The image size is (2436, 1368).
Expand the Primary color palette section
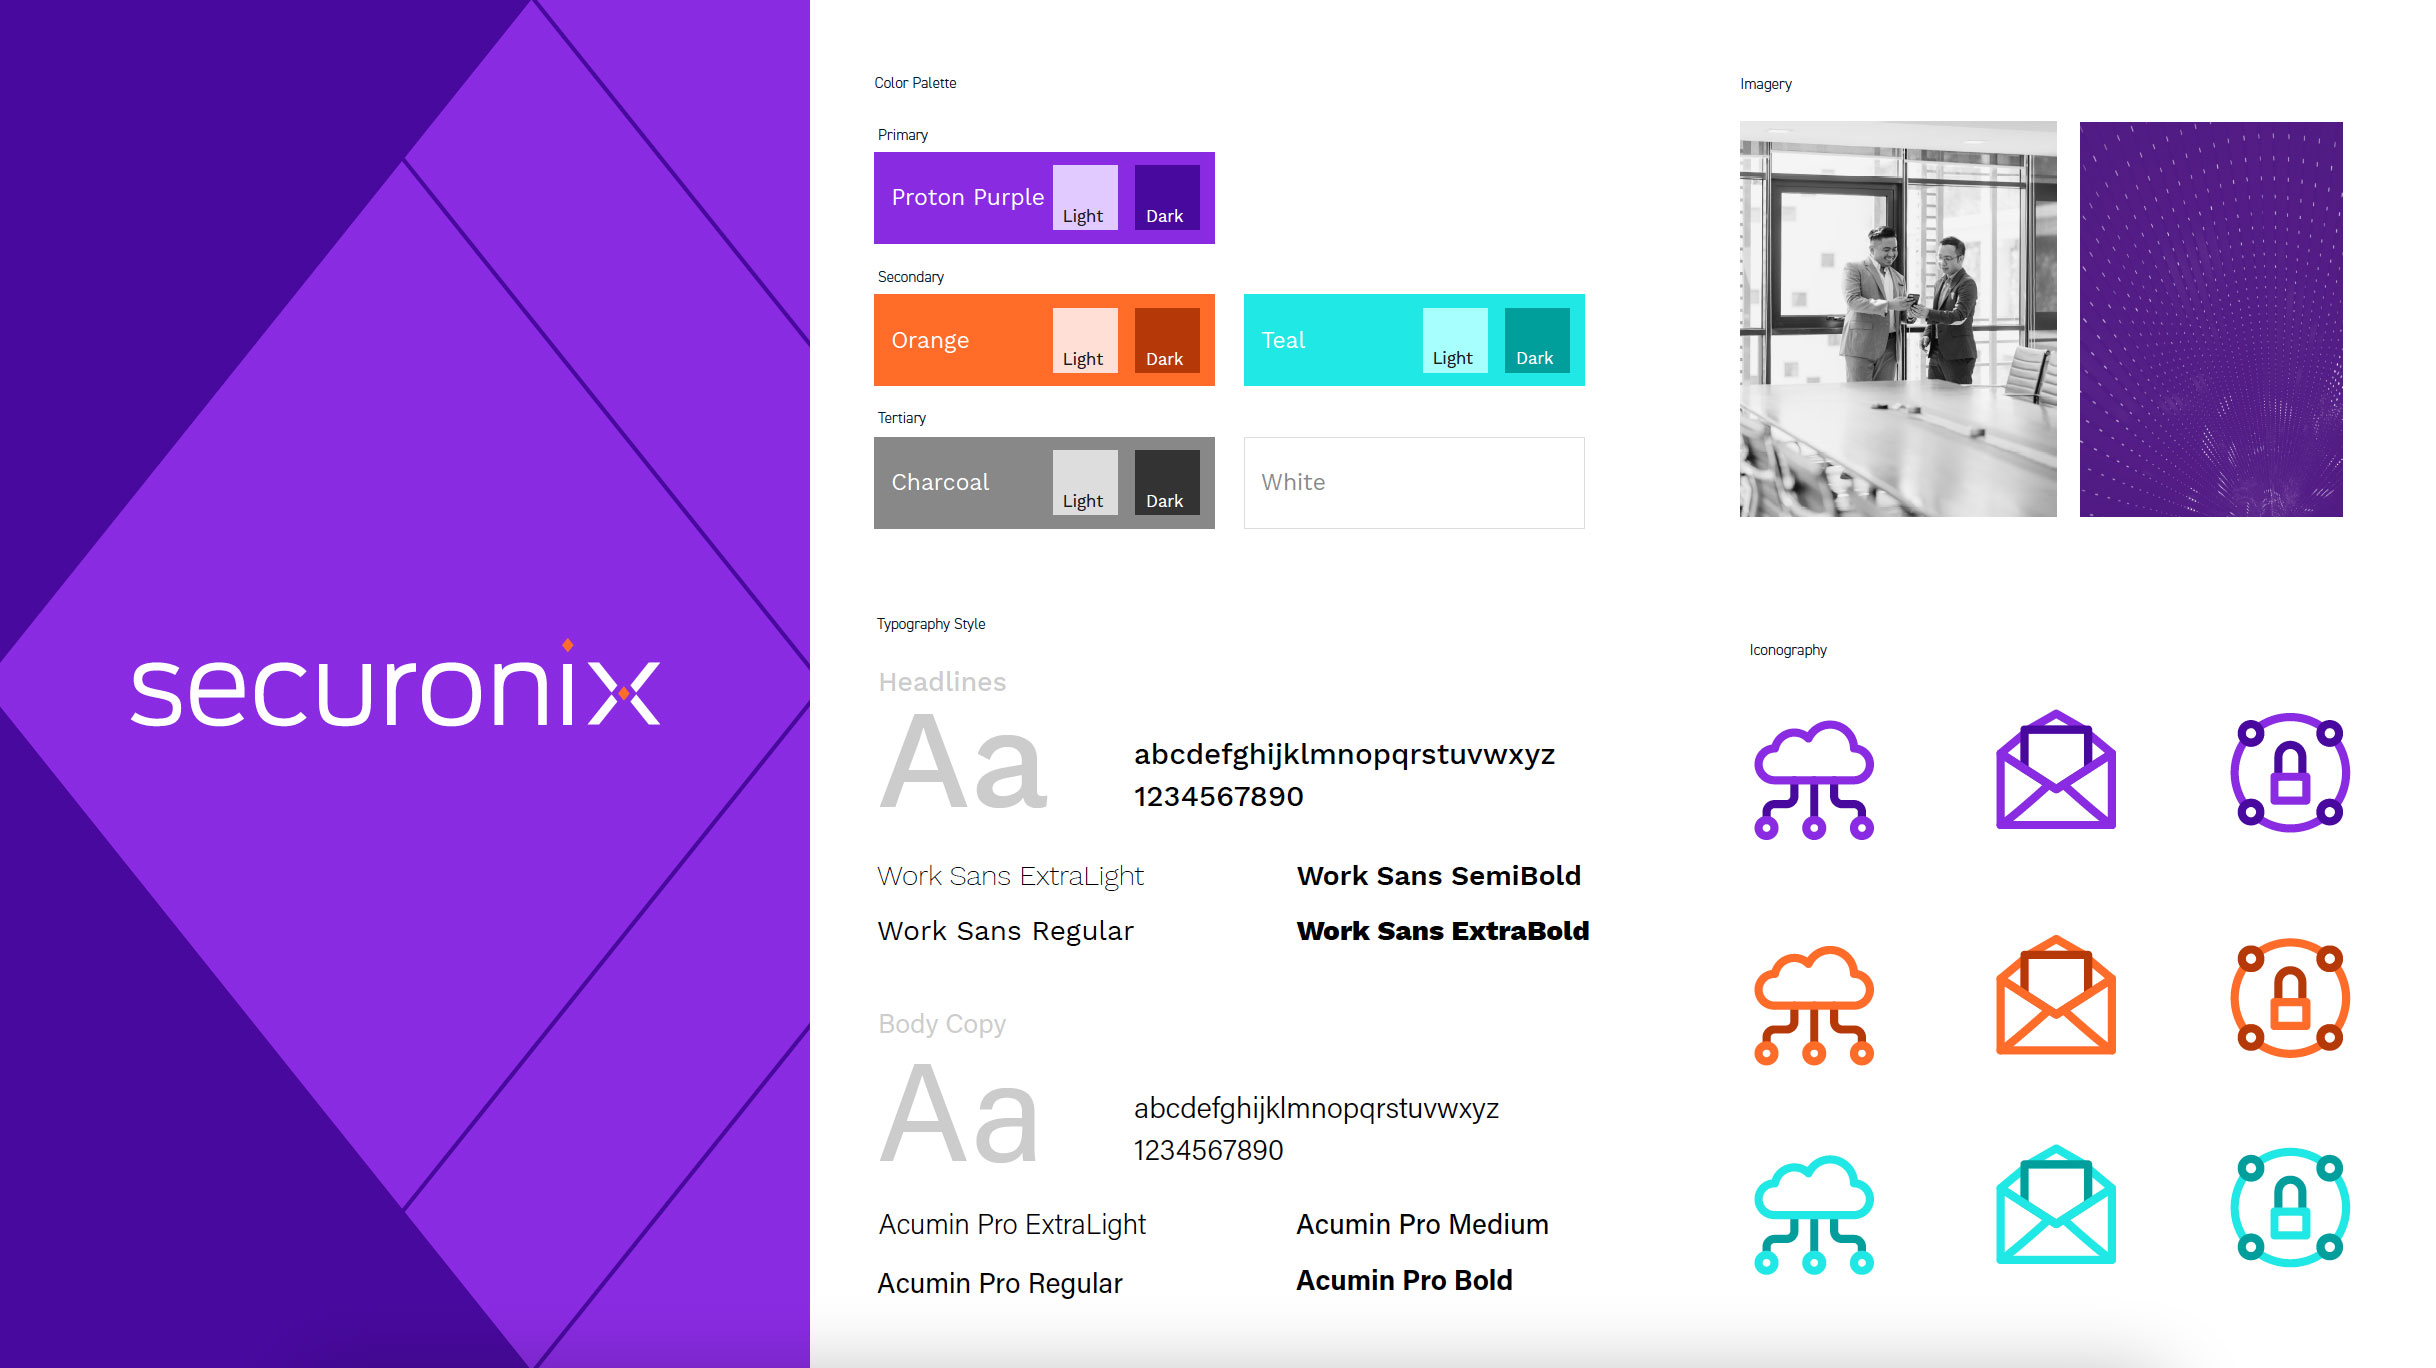pos(898,134)
